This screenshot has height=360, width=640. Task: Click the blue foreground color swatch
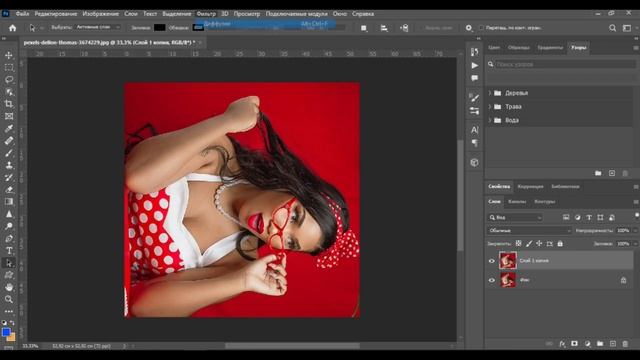click(6, 332)
